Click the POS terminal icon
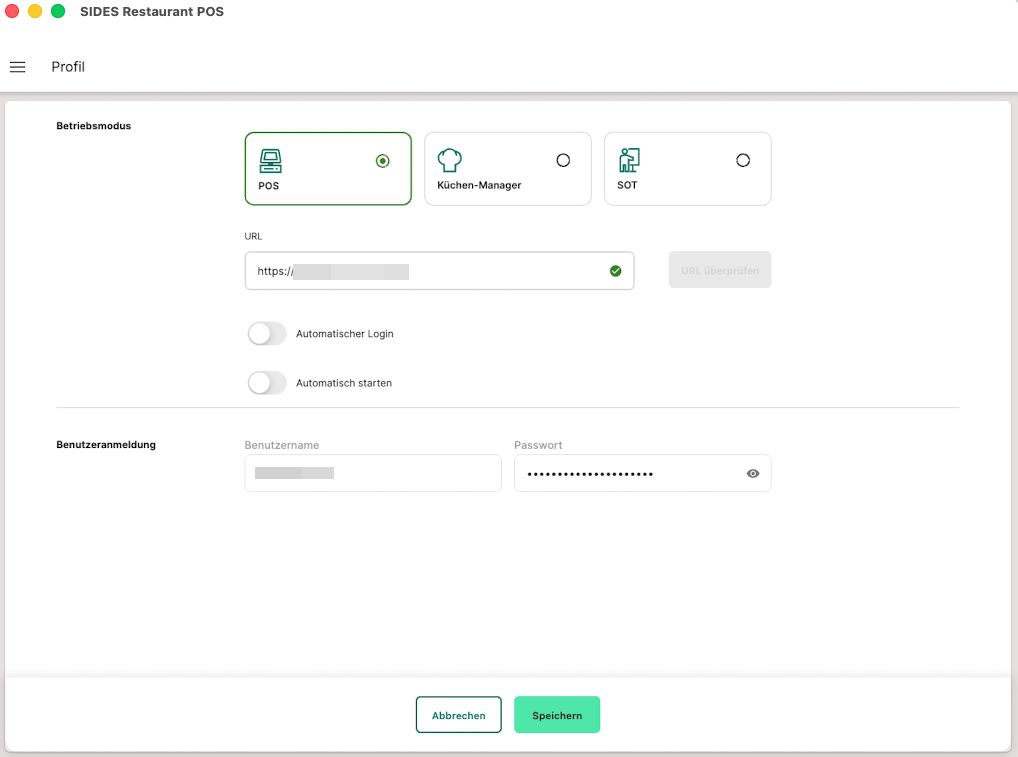Image resolution: width=1018 pixels, height=757 pixels. (x=270, y=160)
